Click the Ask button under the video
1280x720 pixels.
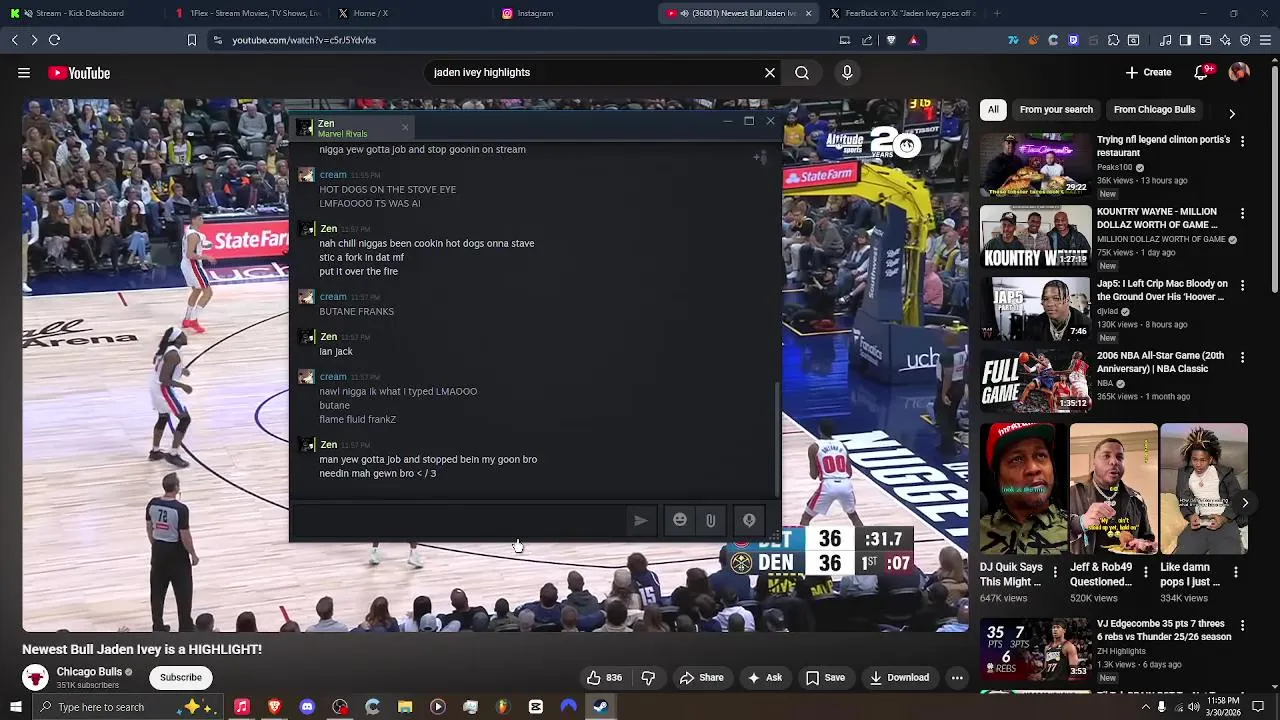point(765,678)
